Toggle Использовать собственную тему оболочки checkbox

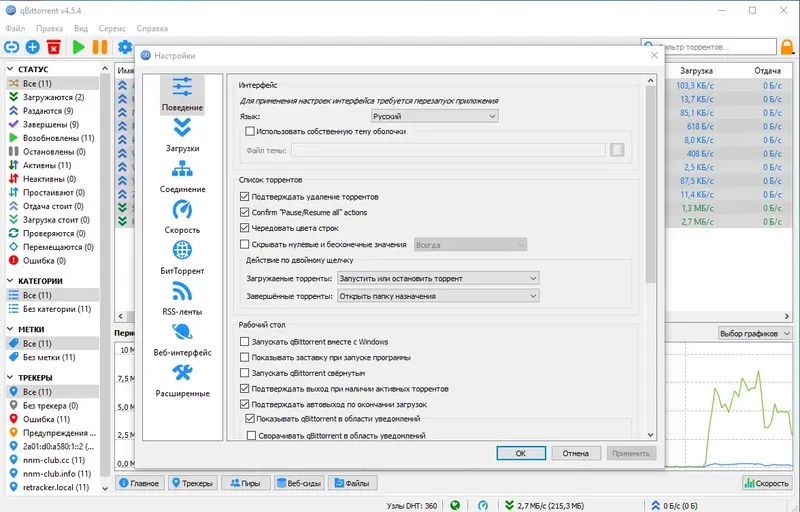pos(250,132)
